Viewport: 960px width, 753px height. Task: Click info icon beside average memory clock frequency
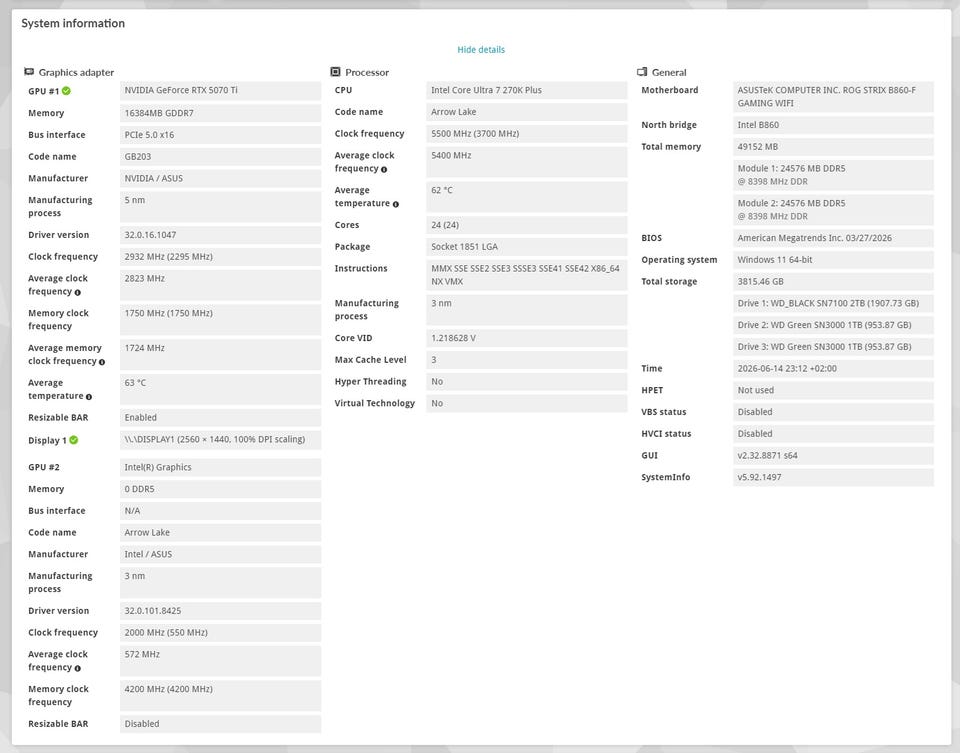coord(102,362)
